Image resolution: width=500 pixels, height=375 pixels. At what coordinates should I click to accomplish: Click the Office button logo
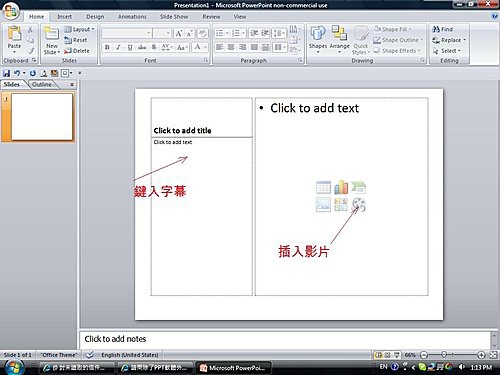click(x=11, y=11)
